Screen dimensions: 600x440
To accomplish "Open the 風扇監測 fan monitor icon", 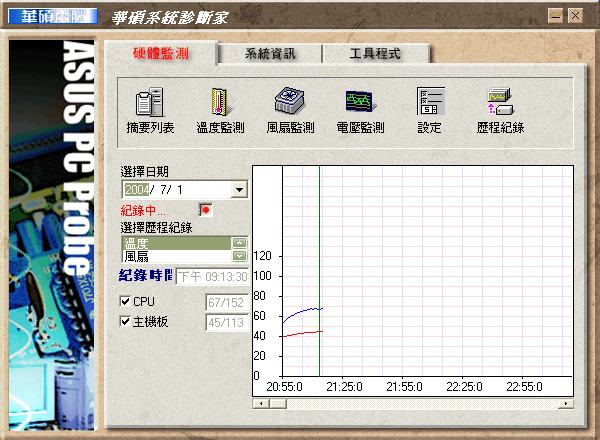I will click(x=290, y=111).
